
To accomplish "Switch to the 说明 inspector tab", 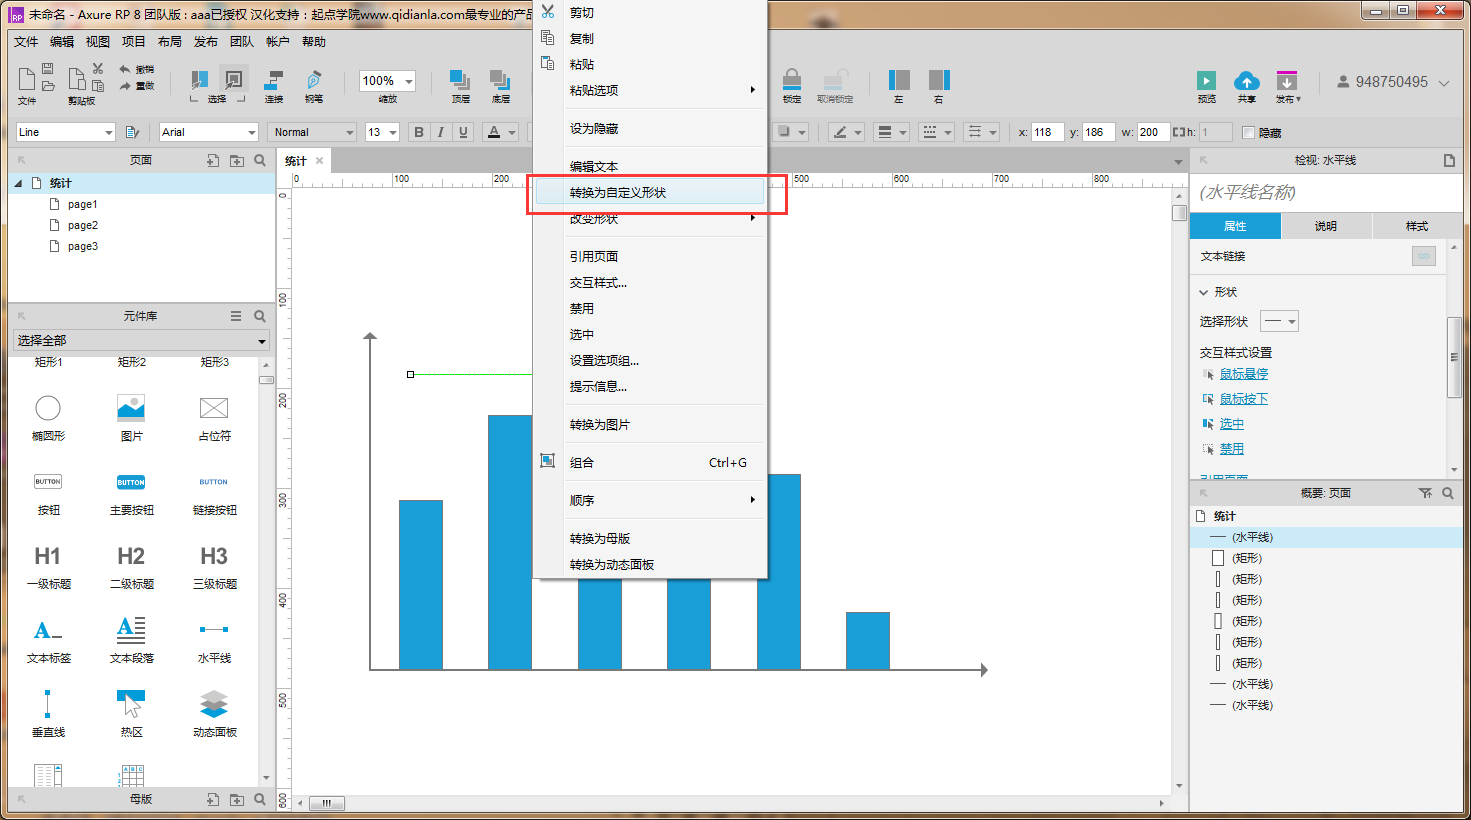I will pos(1326,226).
